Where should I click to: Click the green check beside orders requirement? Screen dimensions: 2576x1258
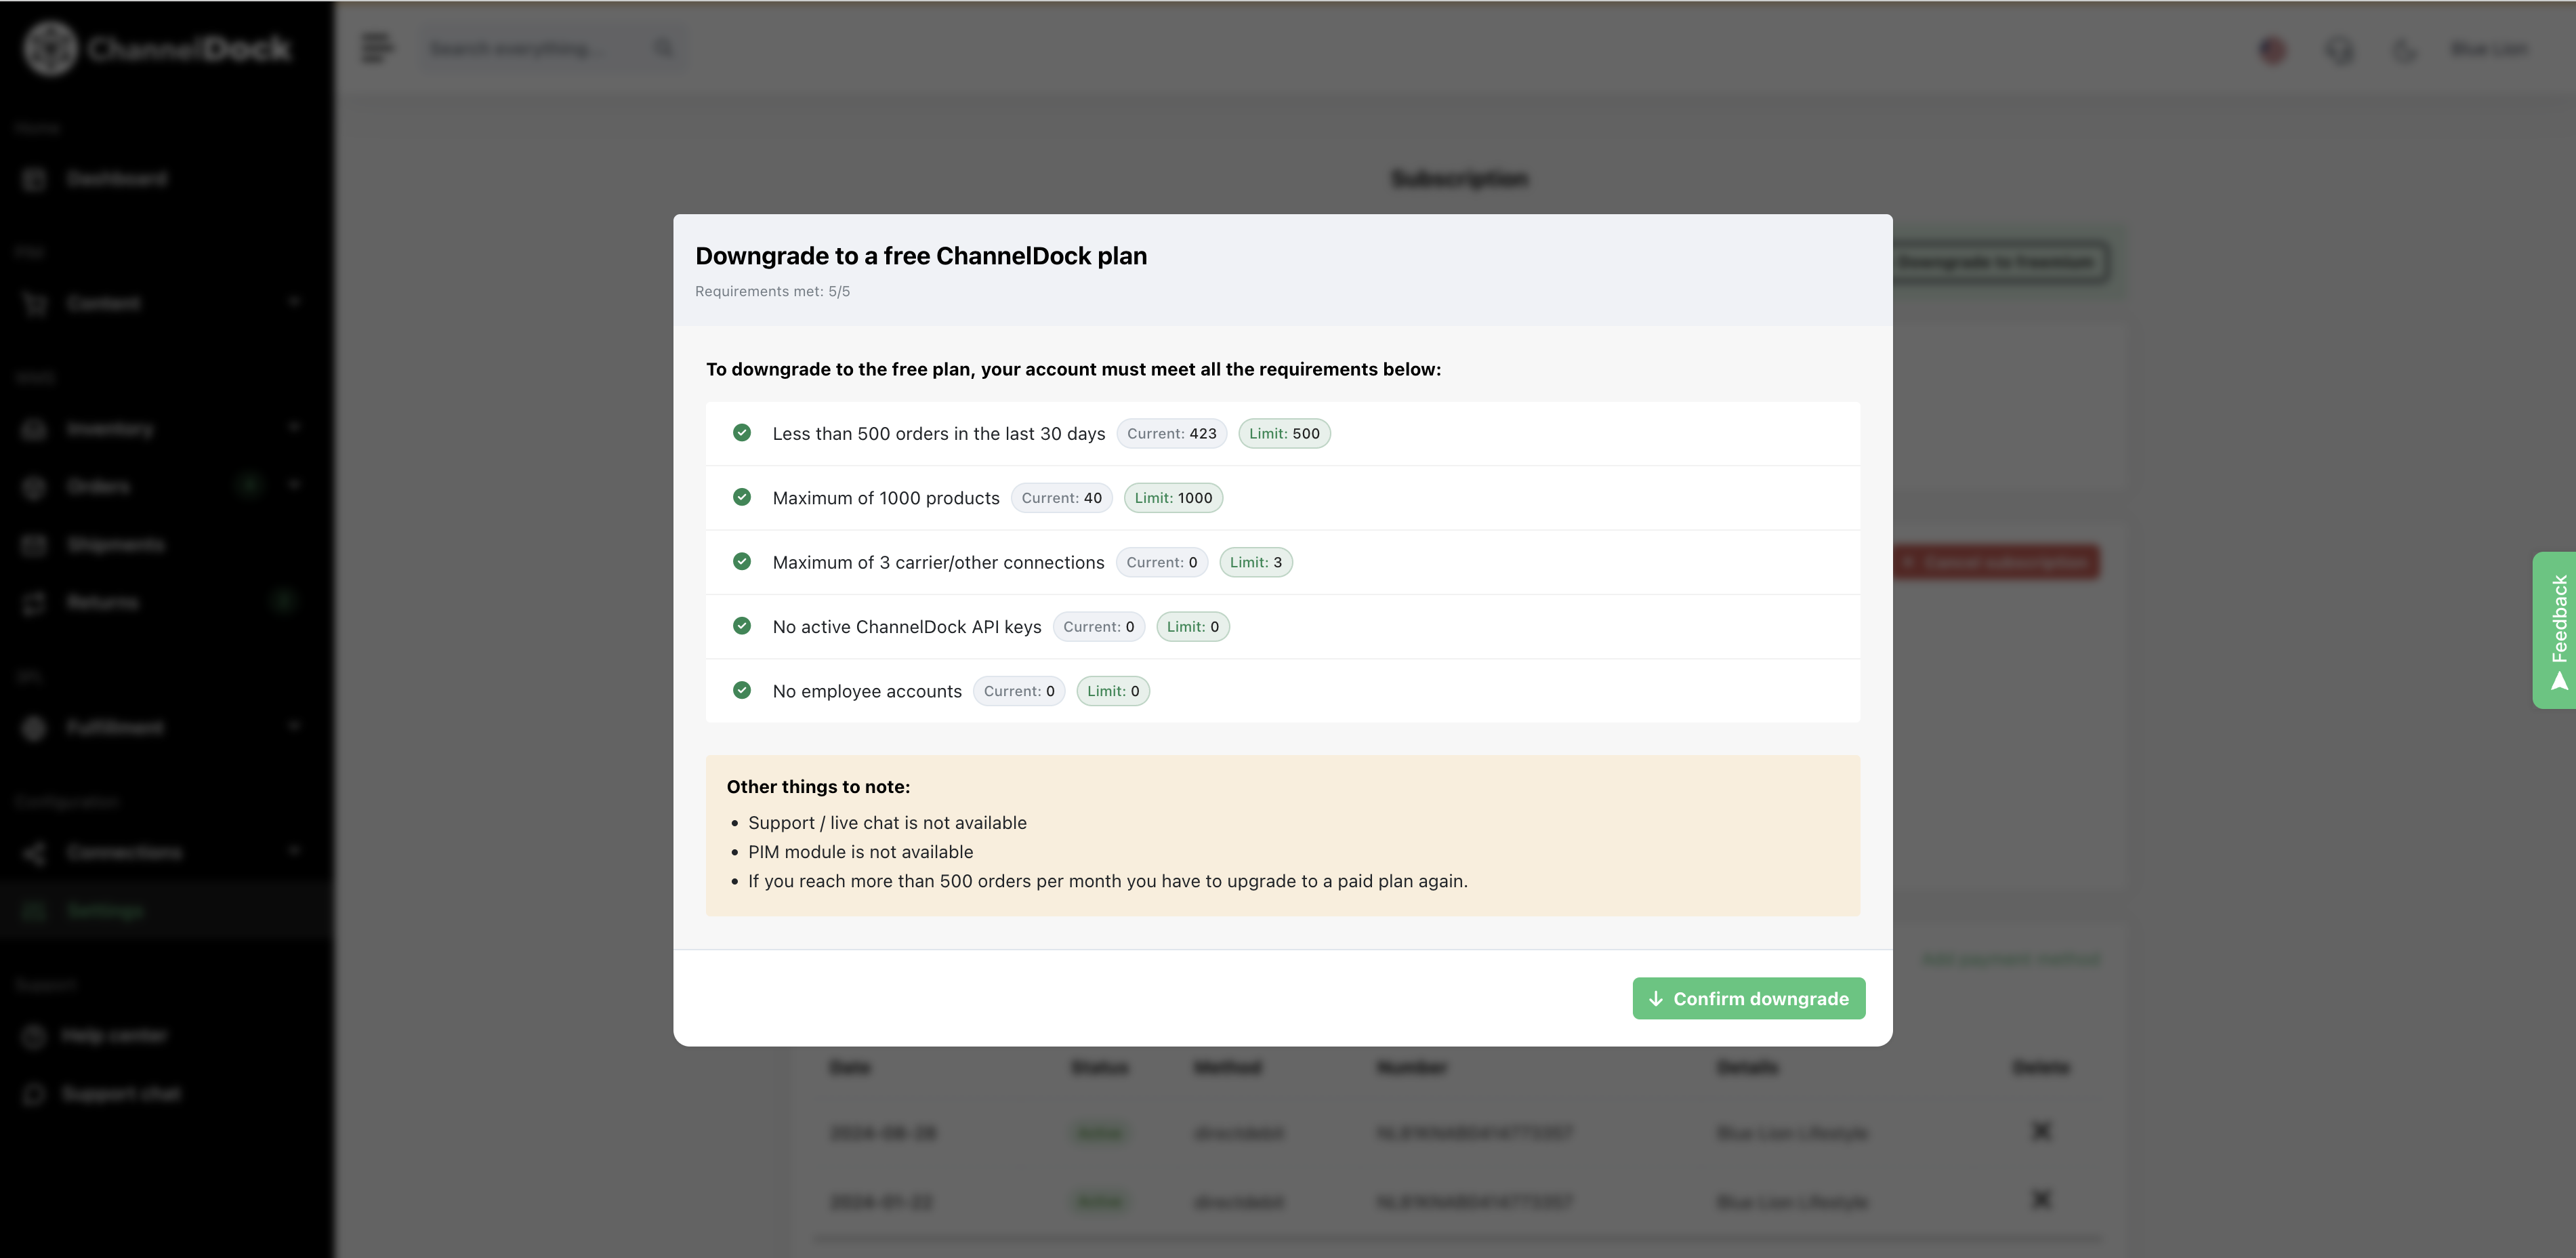(x=742, y=433)
